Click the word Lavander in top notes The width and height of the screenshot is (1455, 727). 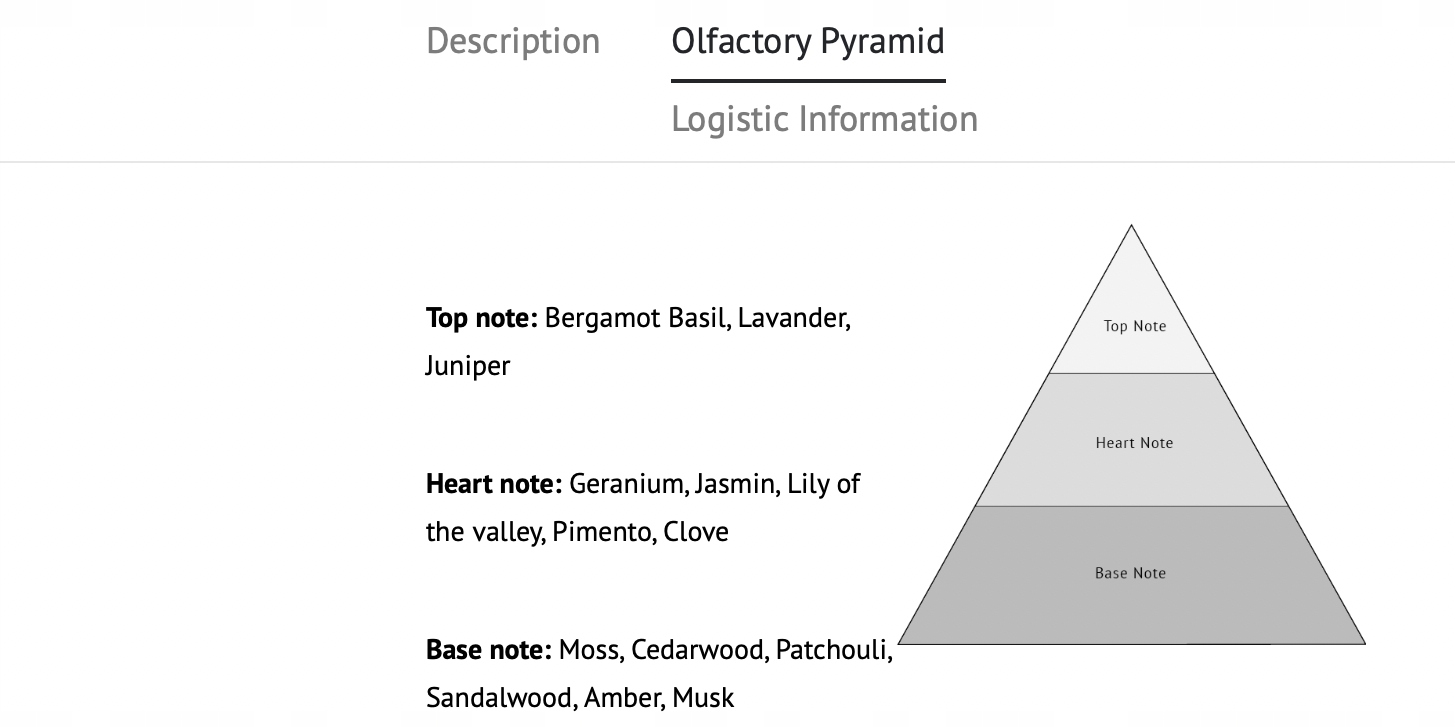pos(794,318)
